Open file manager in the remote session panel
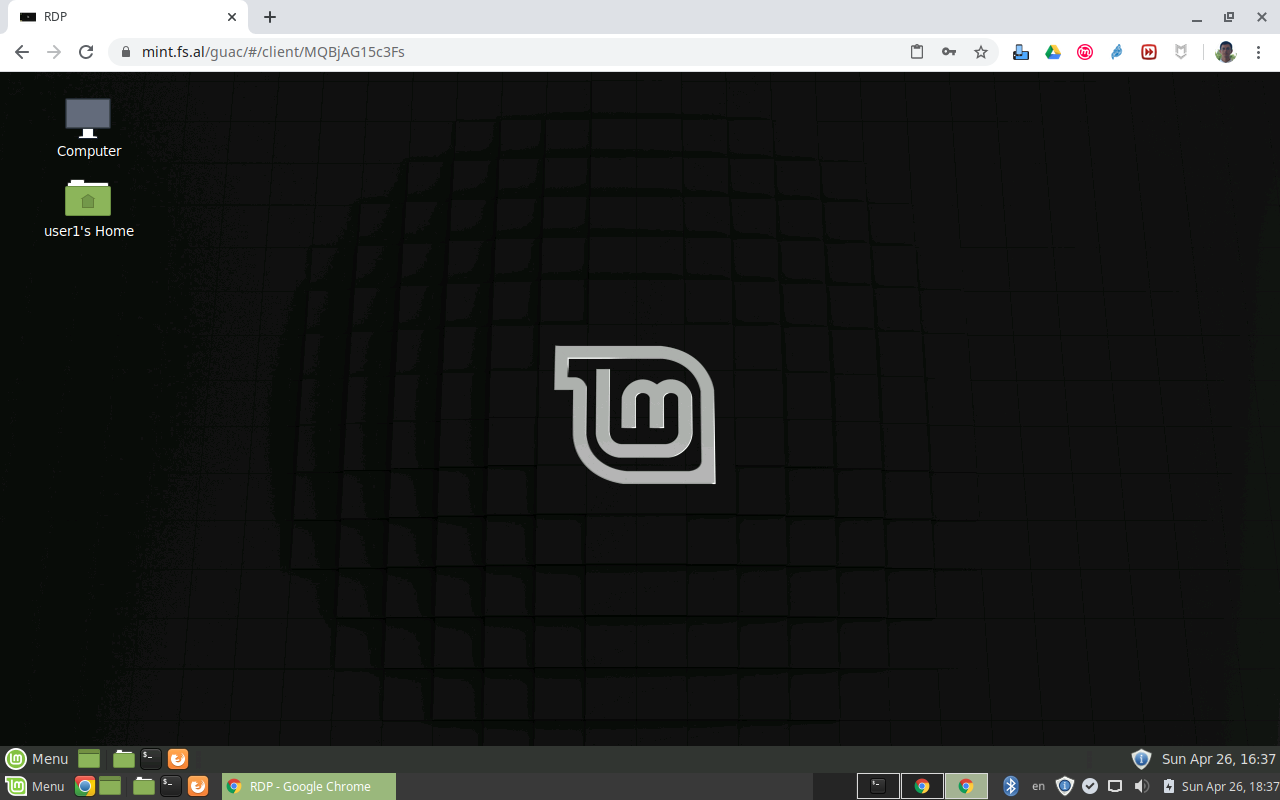 pos(123,759)
